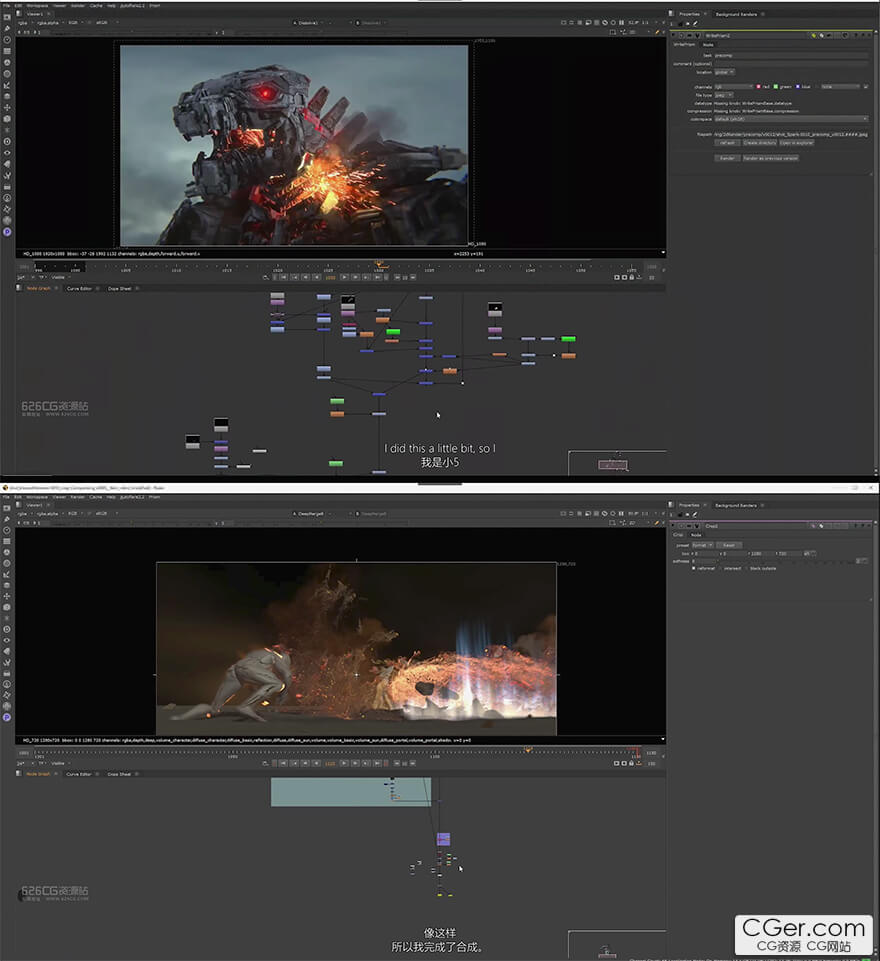The image size is (880, 961).
Task: Open the Render menu in the upper window
Action: [x=78, y=6]
